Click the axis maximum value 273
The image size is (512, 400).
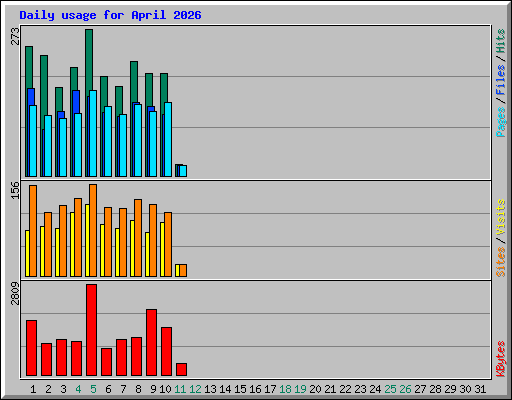pos(15,36)
